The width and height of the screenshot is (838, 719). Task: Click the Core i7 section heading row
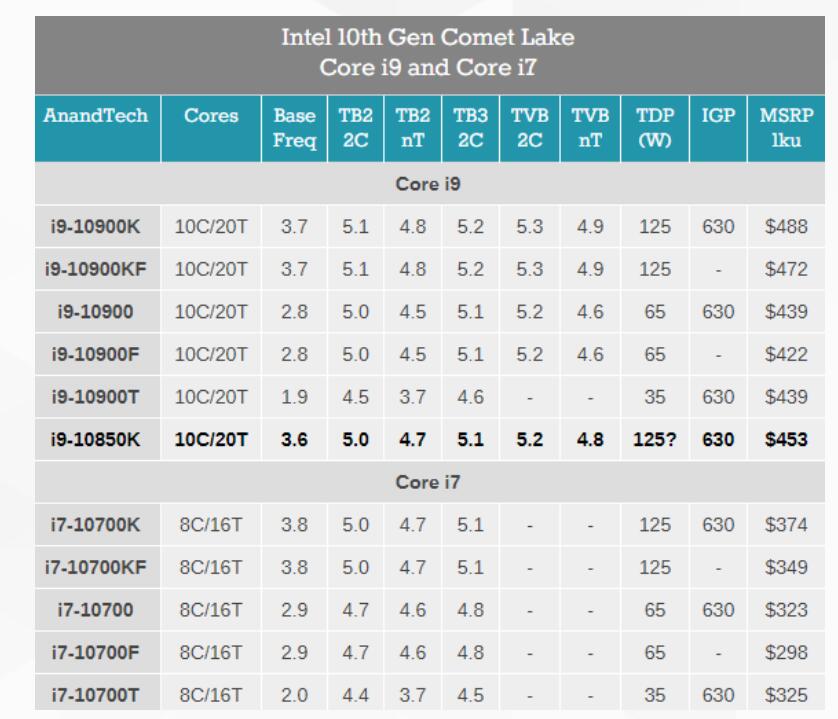click(418, 482)
